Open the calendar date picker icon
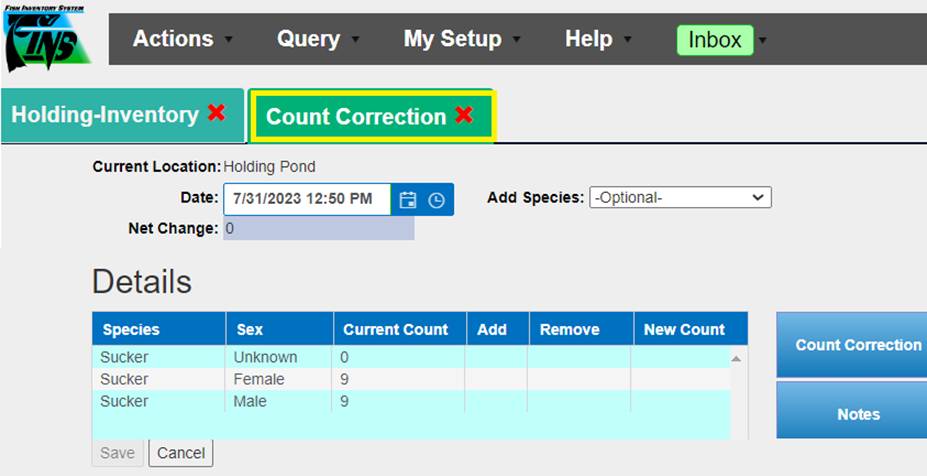This screenshot has height=476, width=927. coord(407,200)
